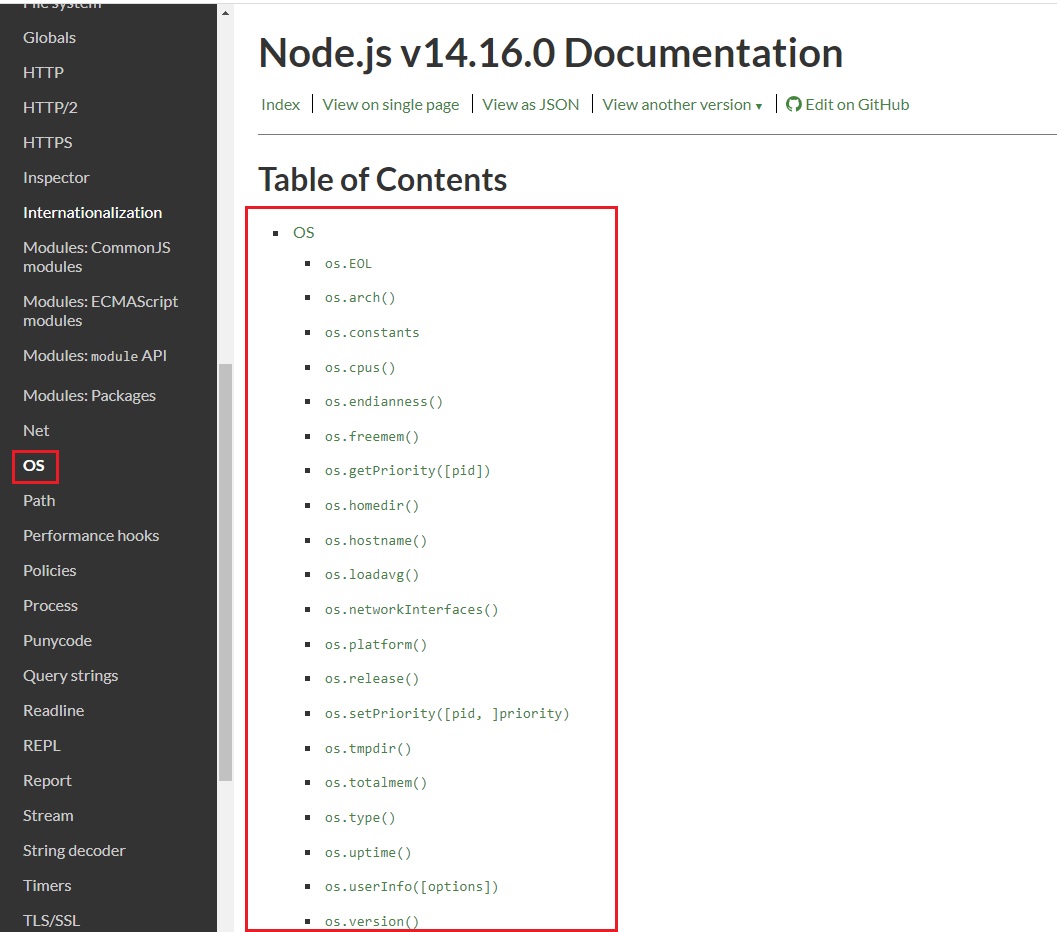Image resolution: width=1057 pixels, height=932 pixels.
Task: Jump to os.arch() in the contents
Action: pos(360,298)
